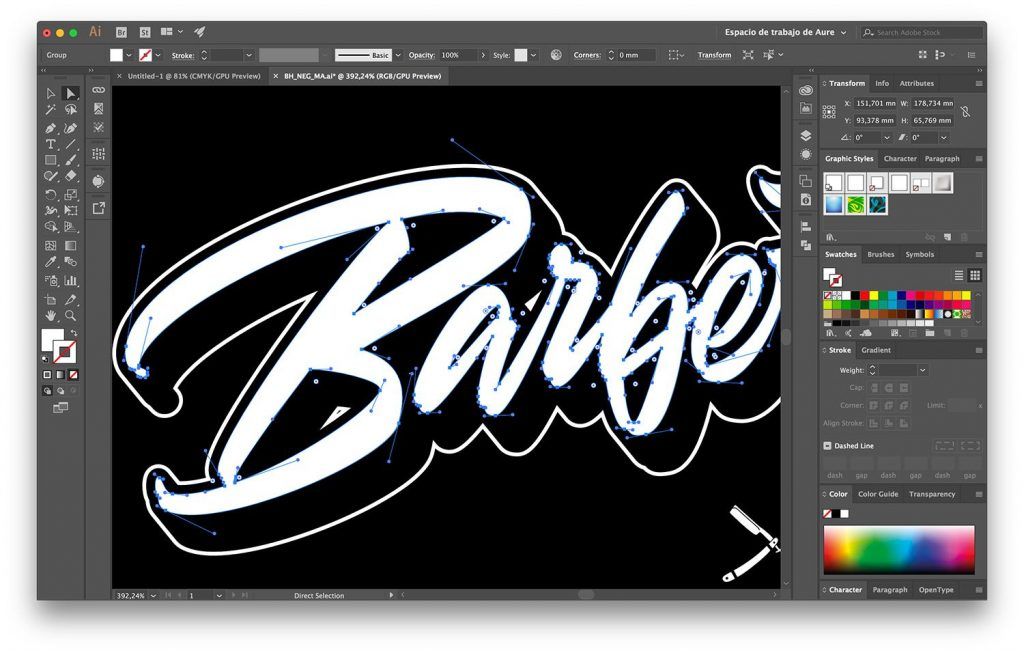The height and width of the screenshot is (653, 1024).
Task: Switch to the Color Guide tab
Action: click(878, 494)
